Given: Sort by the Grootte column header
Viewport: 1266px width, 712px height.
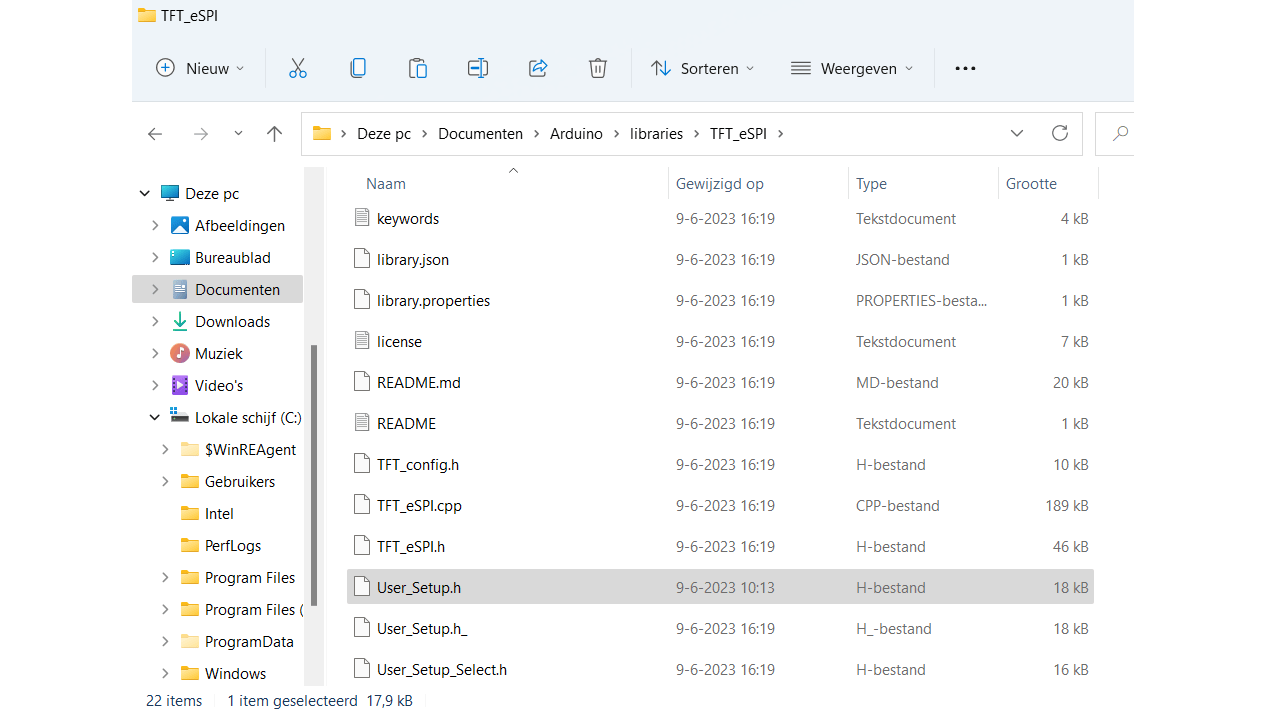Looking at the screenshot, I should click(x=1031, y=184).
